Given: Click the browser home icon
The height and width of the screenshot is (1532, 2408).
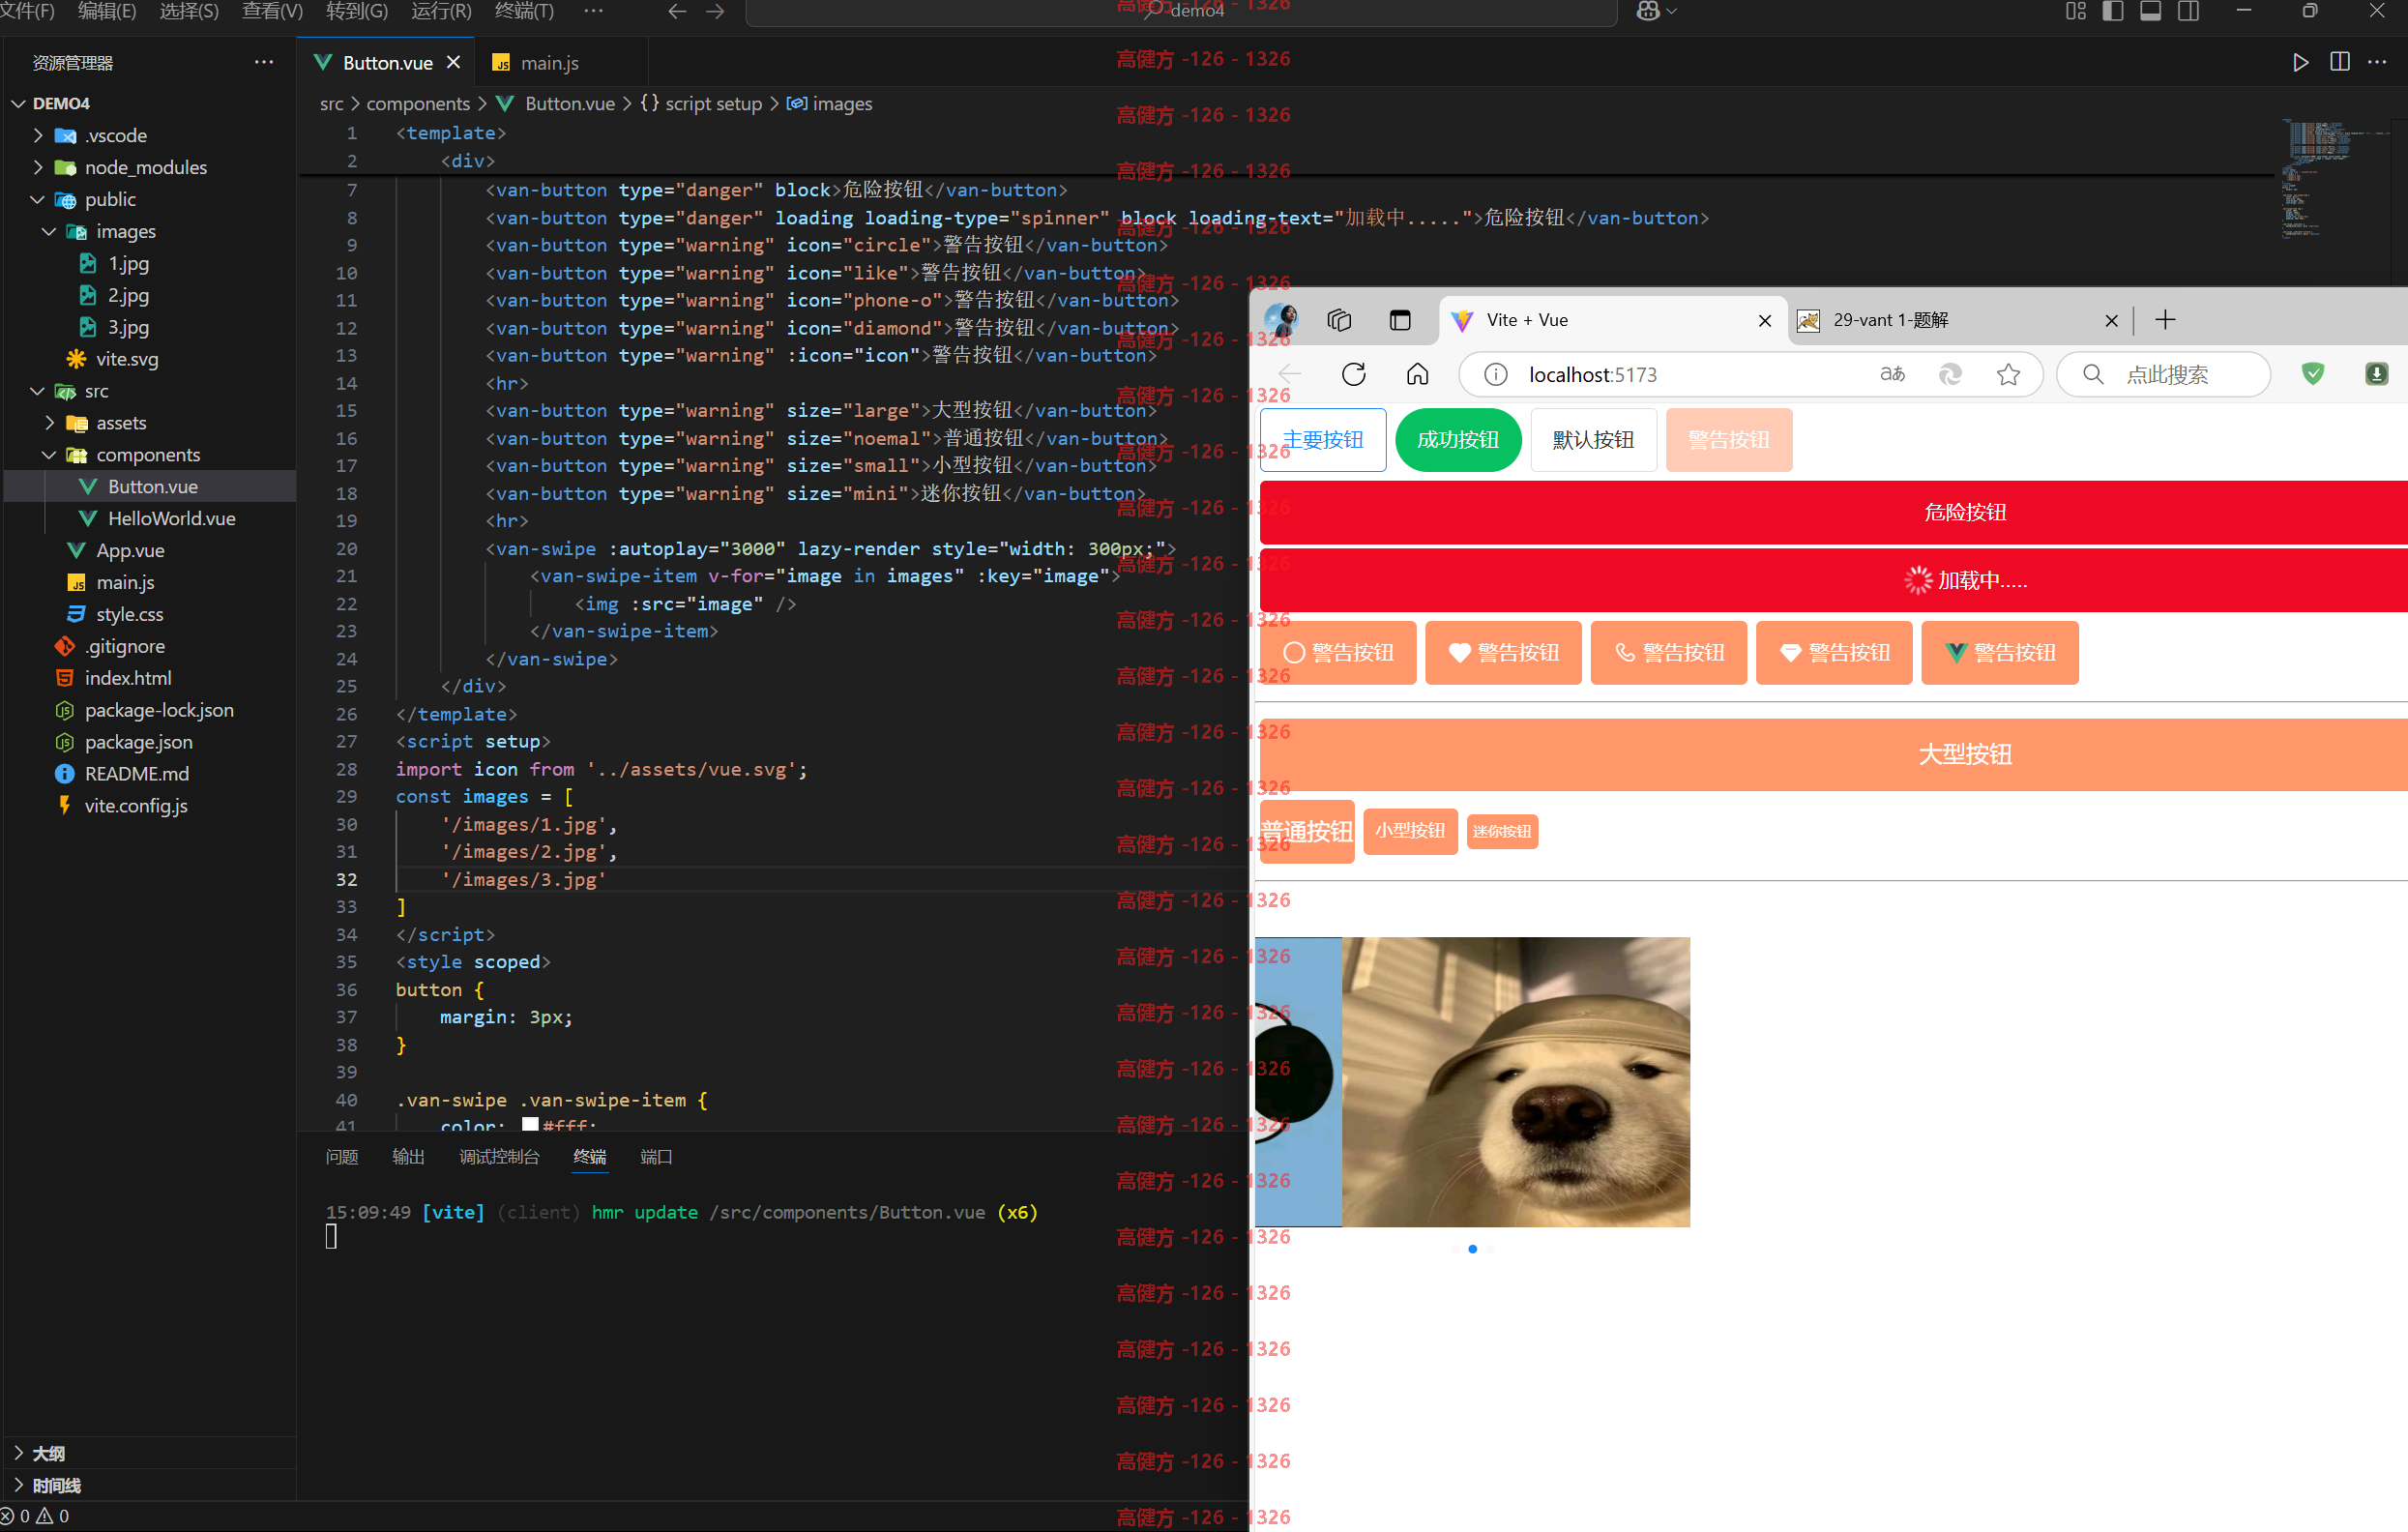Looking at the screenshot, I should click(x=1418, y=374).
